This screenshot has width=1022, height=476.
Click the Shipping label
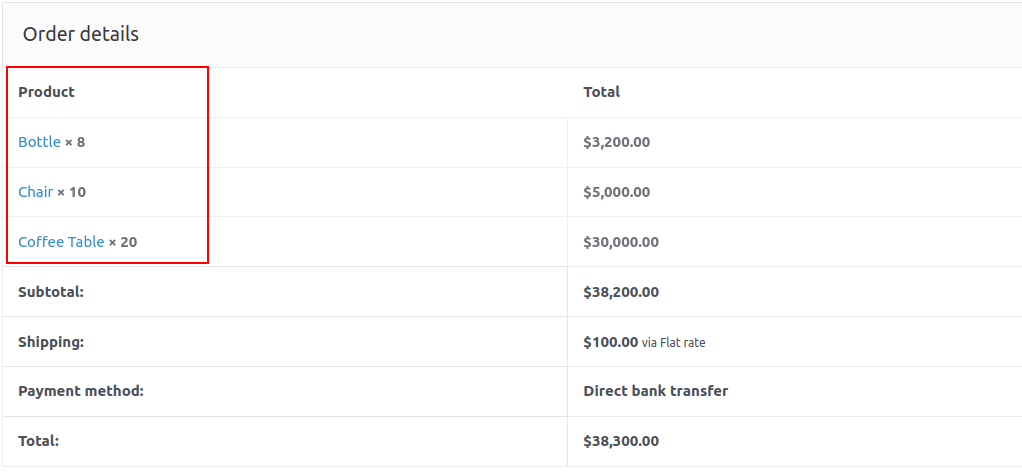[x=50, y=342]
